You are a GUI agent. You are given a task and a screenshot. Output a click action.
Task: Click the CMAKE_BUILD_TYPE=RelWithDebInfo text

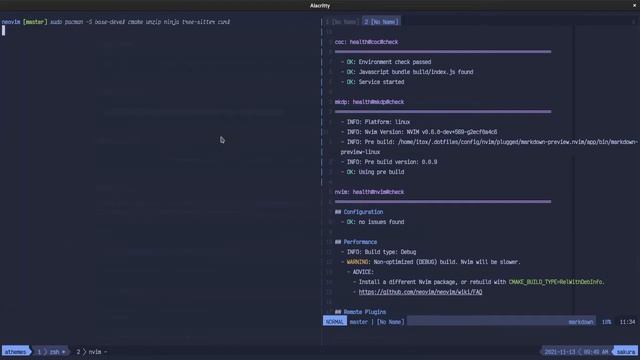[555, 282]
